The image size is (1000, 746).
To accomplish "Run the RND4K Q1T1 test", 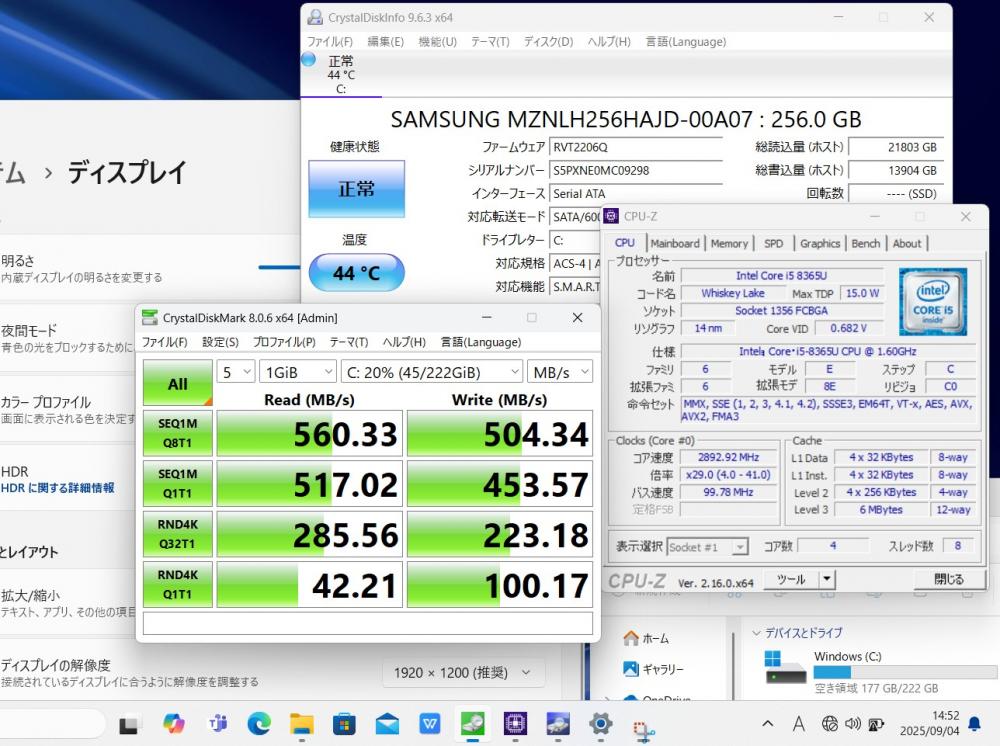I will 178,585.
